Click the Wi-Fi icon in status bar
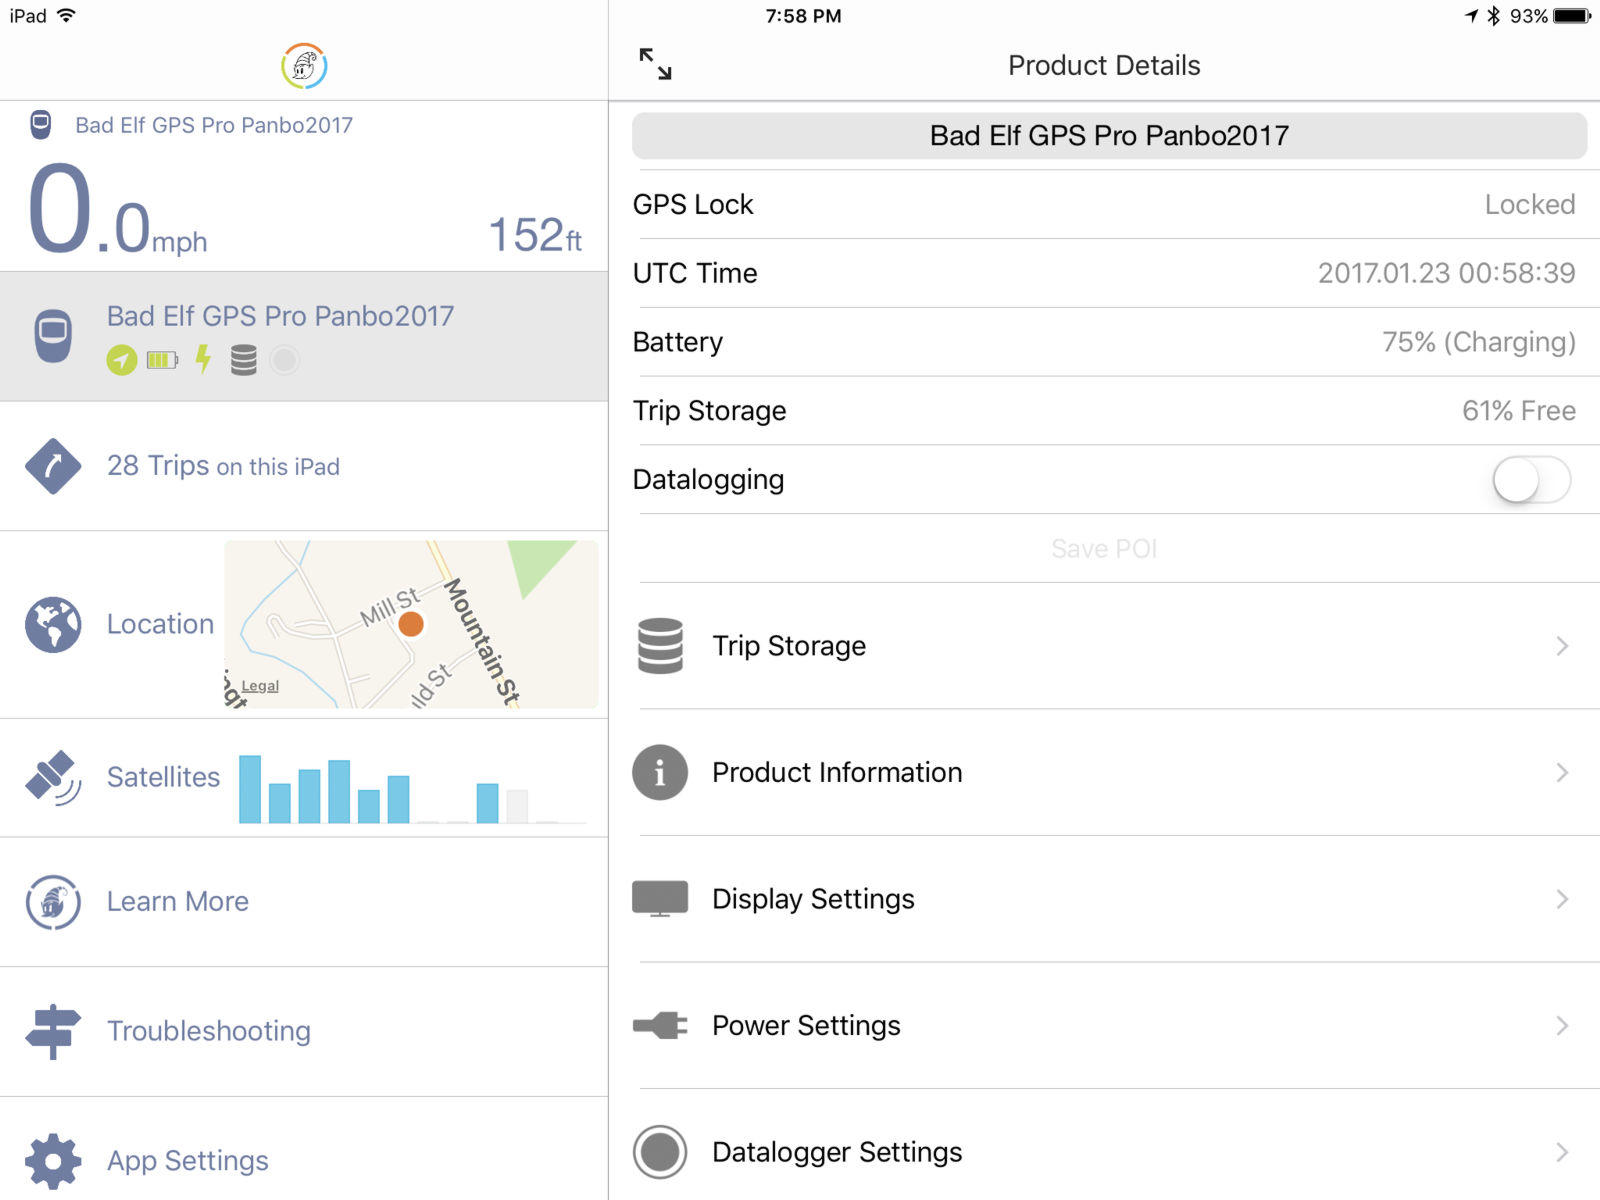Image resolution: width=1600 pixels, height=1200 pixels. pos(67,15)
